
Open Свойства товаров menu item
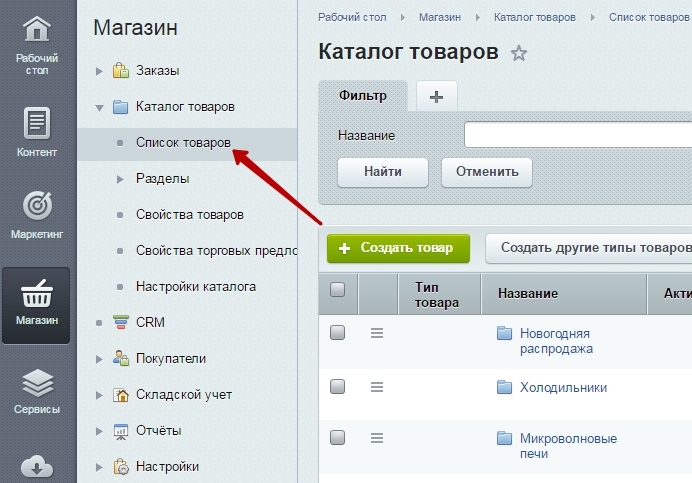click(190, 215)
